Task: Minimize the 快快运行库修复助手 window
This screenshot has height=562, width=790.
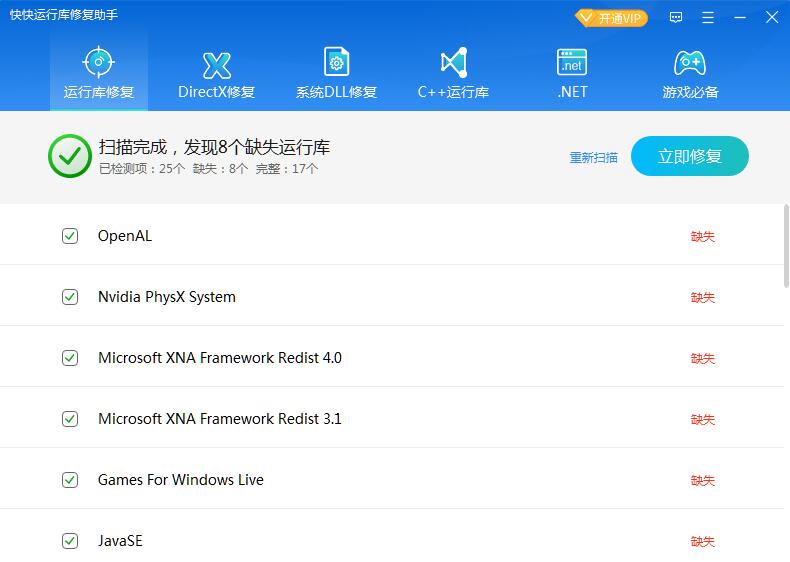Action: coord(740,18)
